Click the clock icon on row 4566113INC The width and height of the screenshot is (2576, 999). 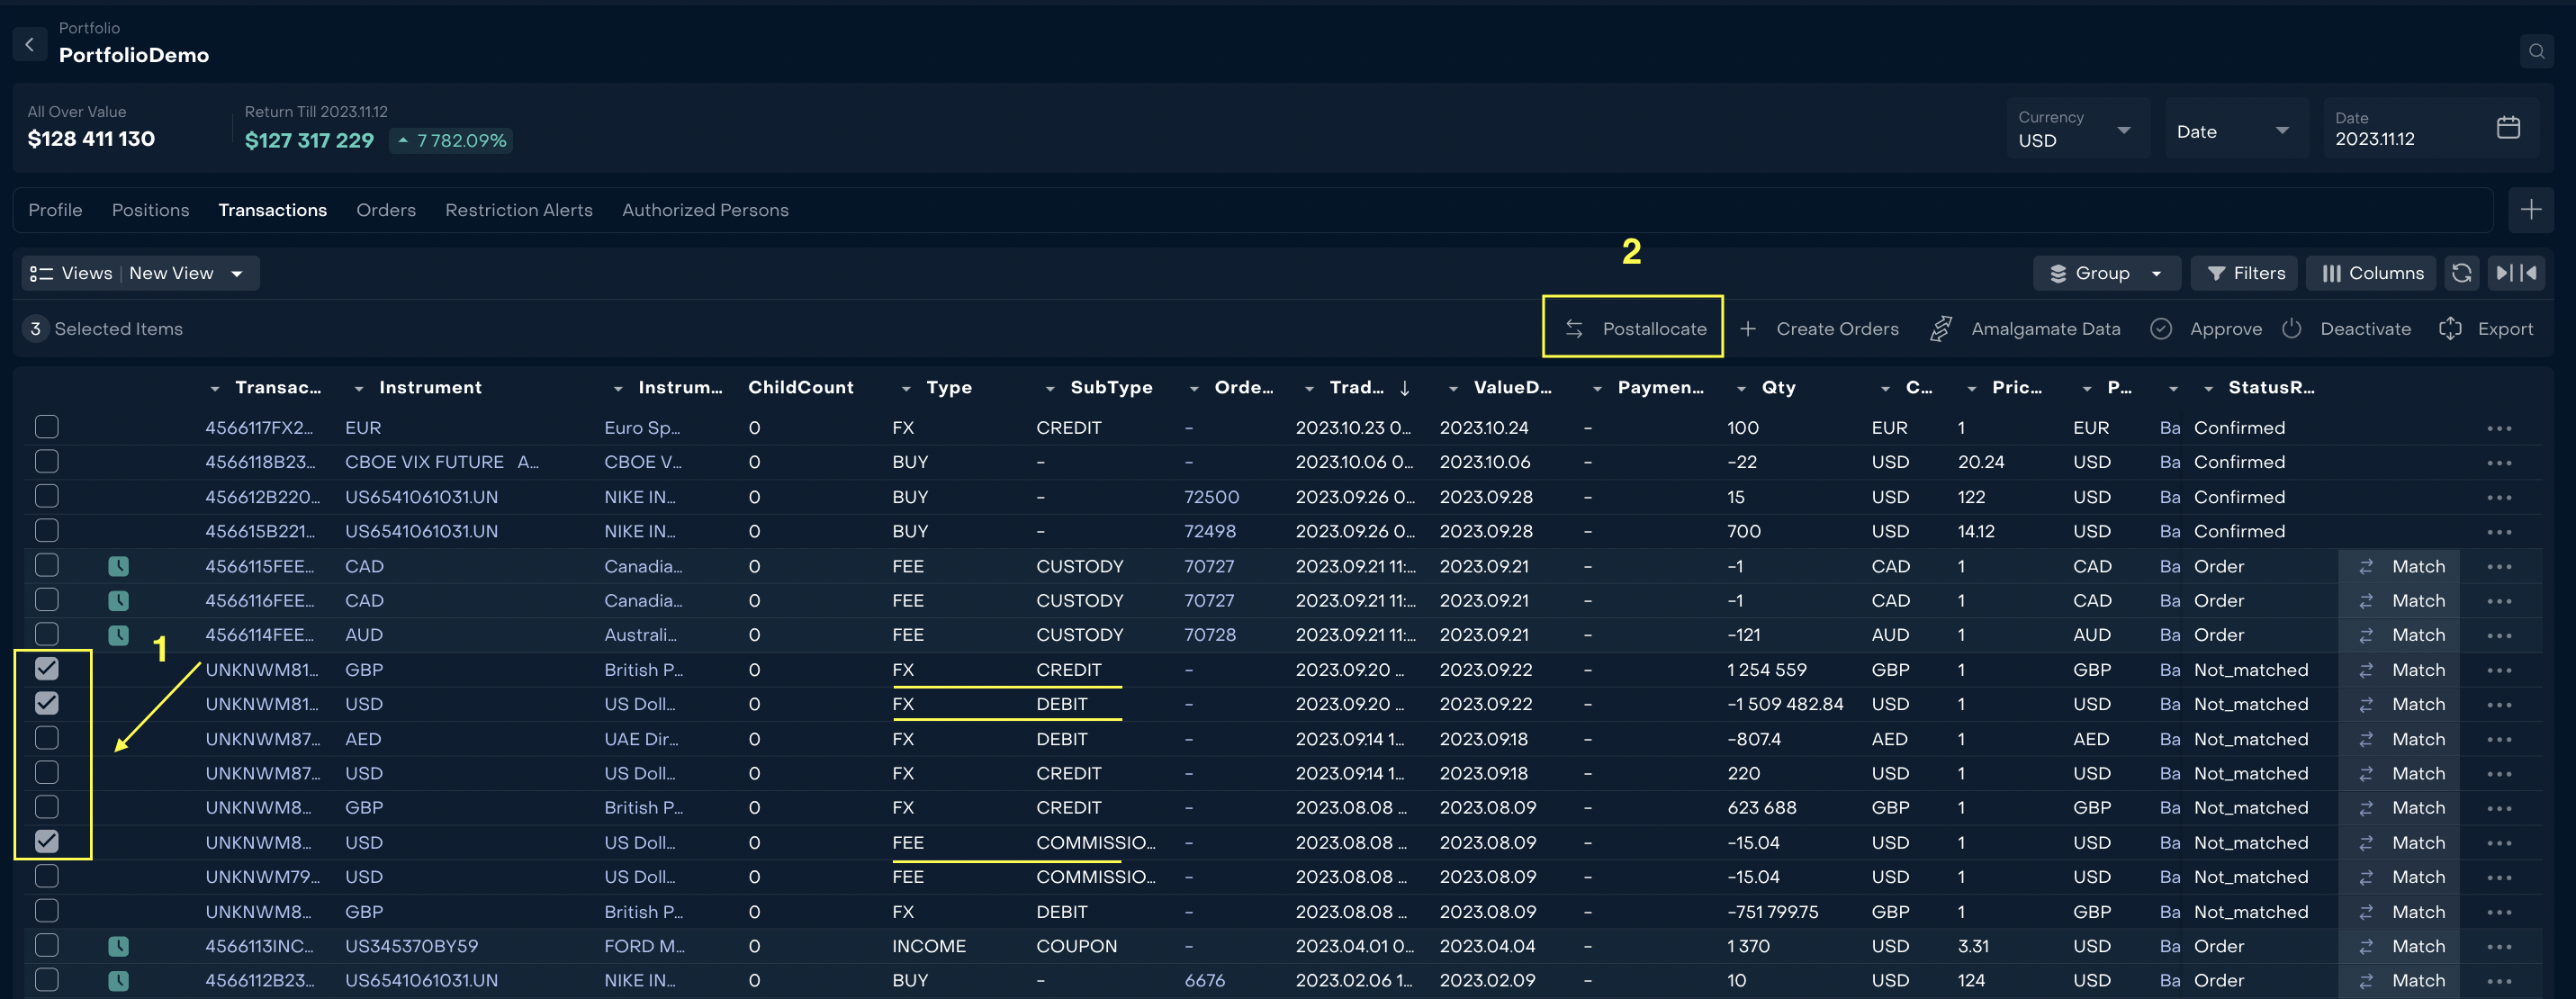[x=118, y=946]
